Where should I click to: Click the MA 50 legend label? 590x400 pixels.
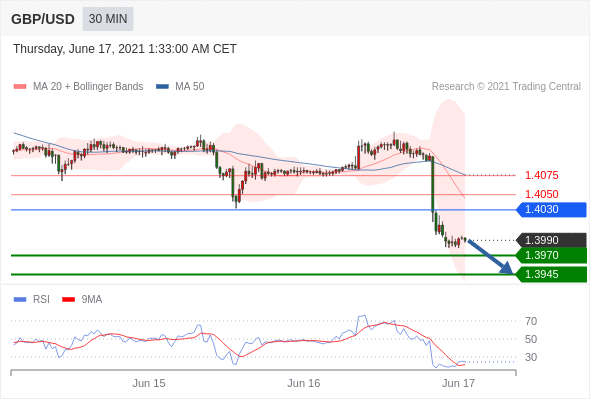pos(190,87)
